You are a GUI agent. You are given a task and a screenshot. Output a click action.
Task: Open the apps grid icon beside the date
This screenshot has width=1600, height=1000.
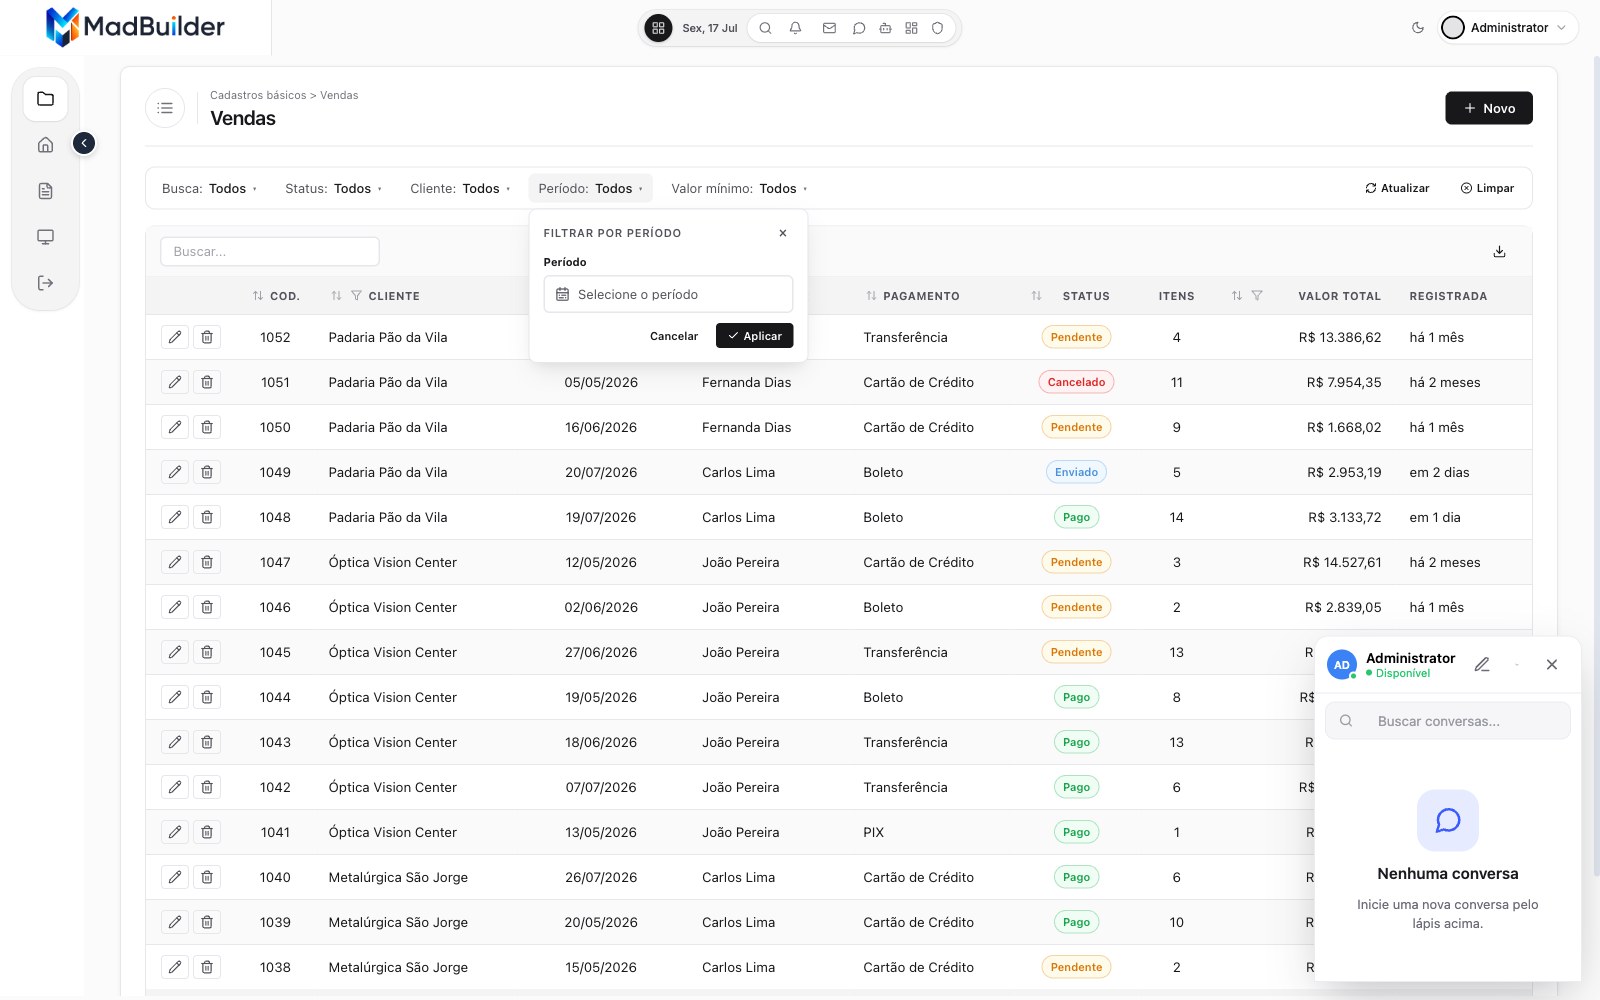coord(658,28)
